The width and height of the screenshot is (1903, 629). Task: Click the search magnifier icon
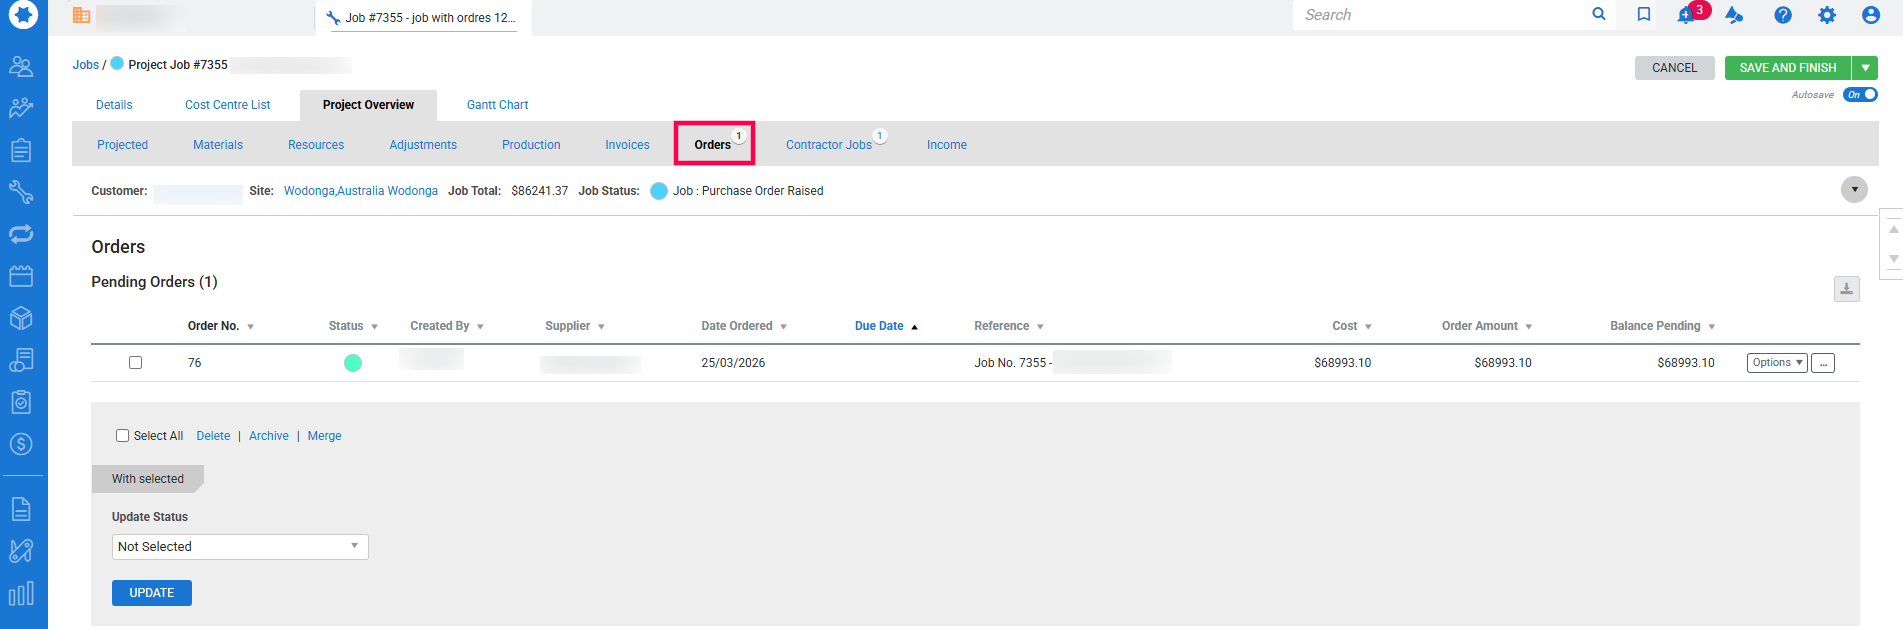[1598, 14]
